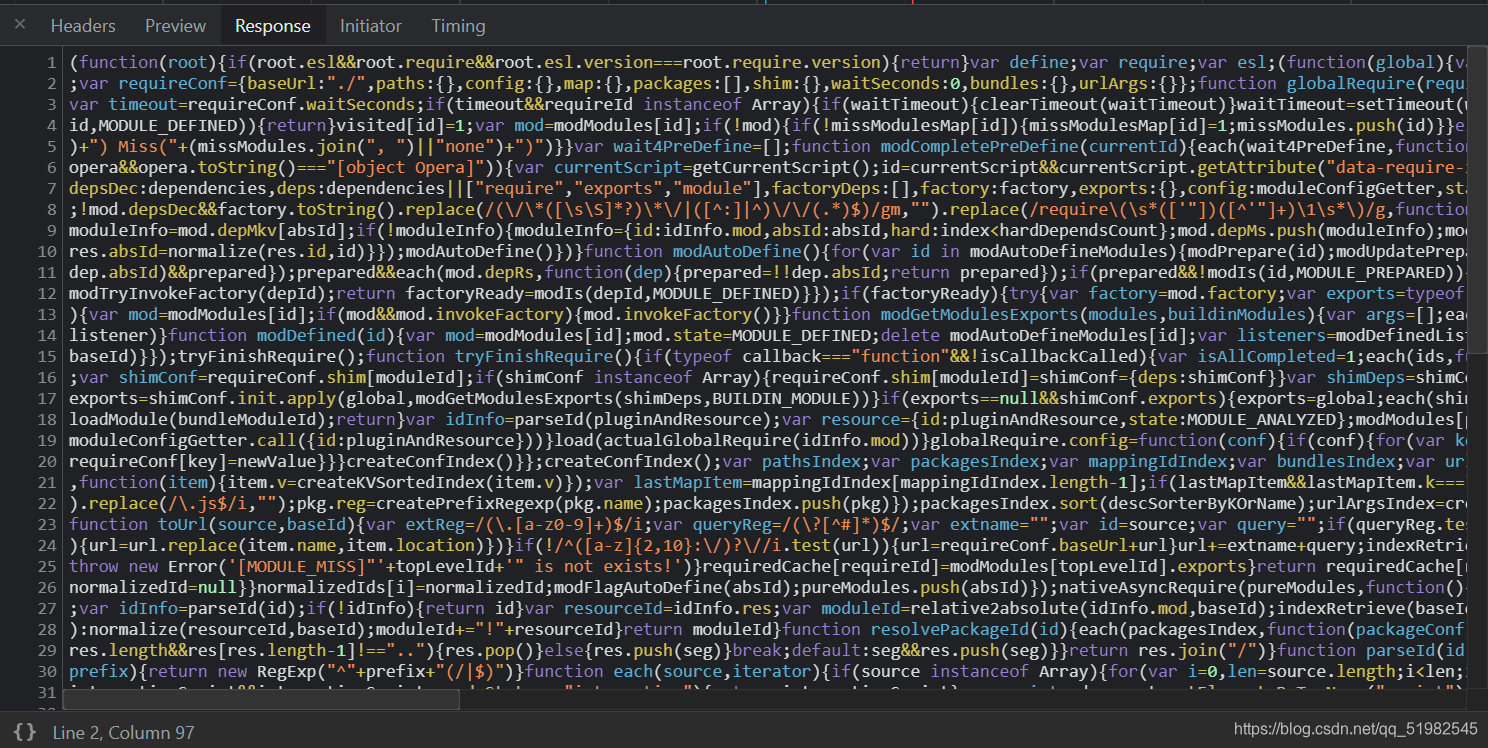Click line number 28 in the gutter

click(x=46, y=629)
